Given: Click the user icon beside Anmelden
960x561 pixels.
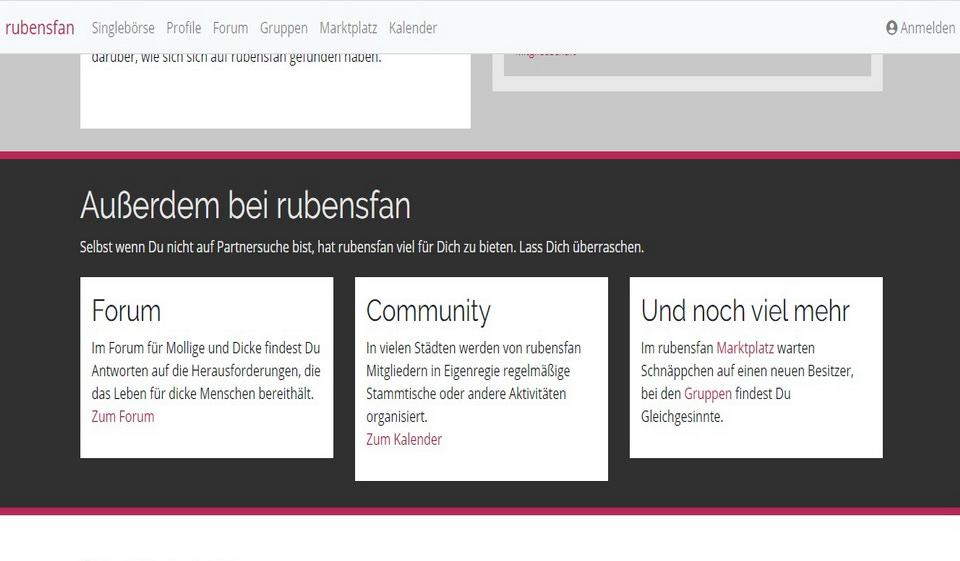Looking at the screenshot, I should coord(892,28).
